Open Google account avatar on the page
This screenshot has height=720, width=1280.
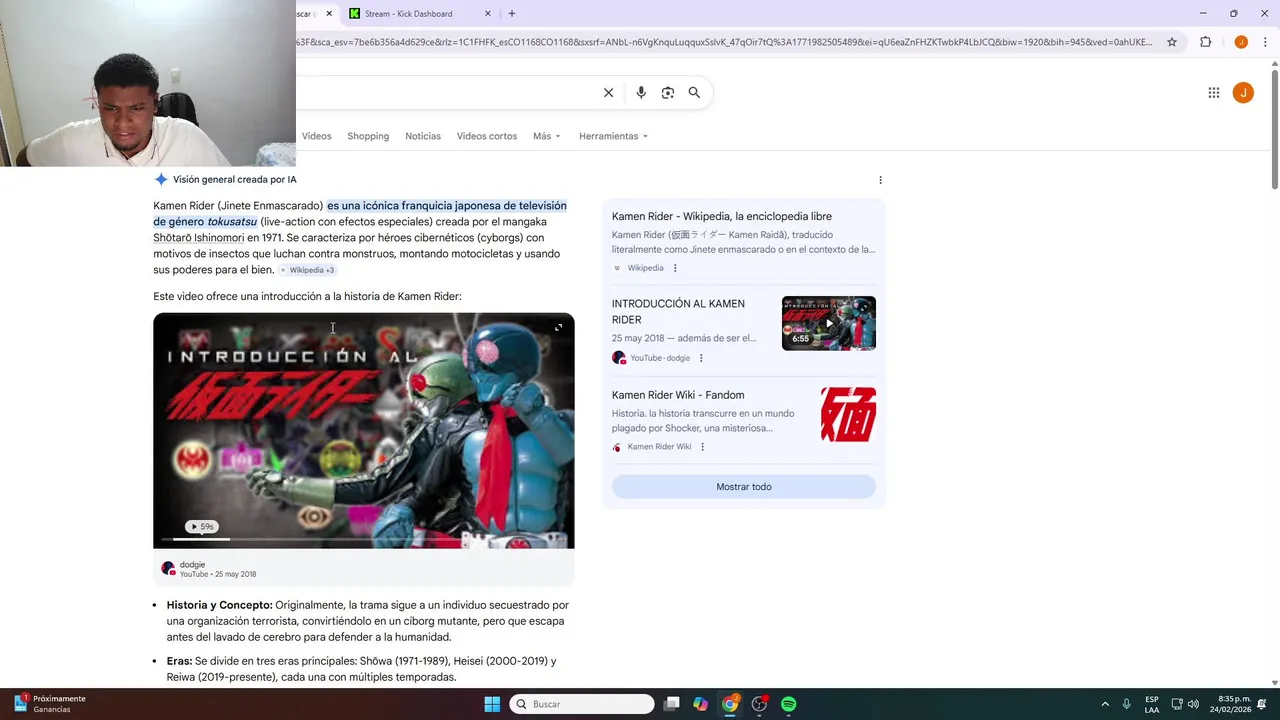coord(1243,93)
